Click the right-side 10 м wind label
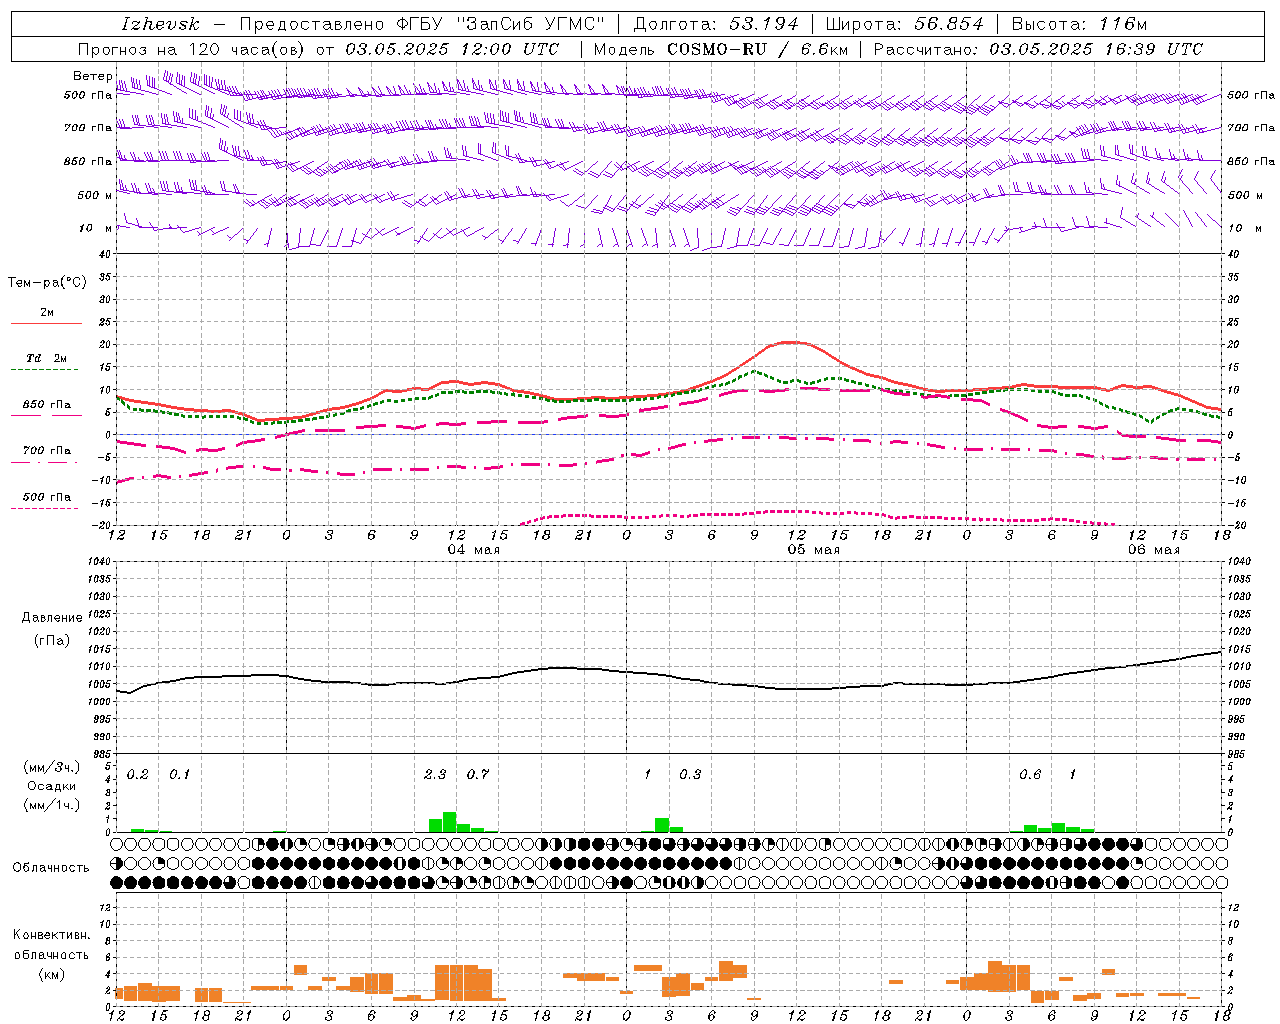1280x1024 pixels. [x=1244, y=228]
